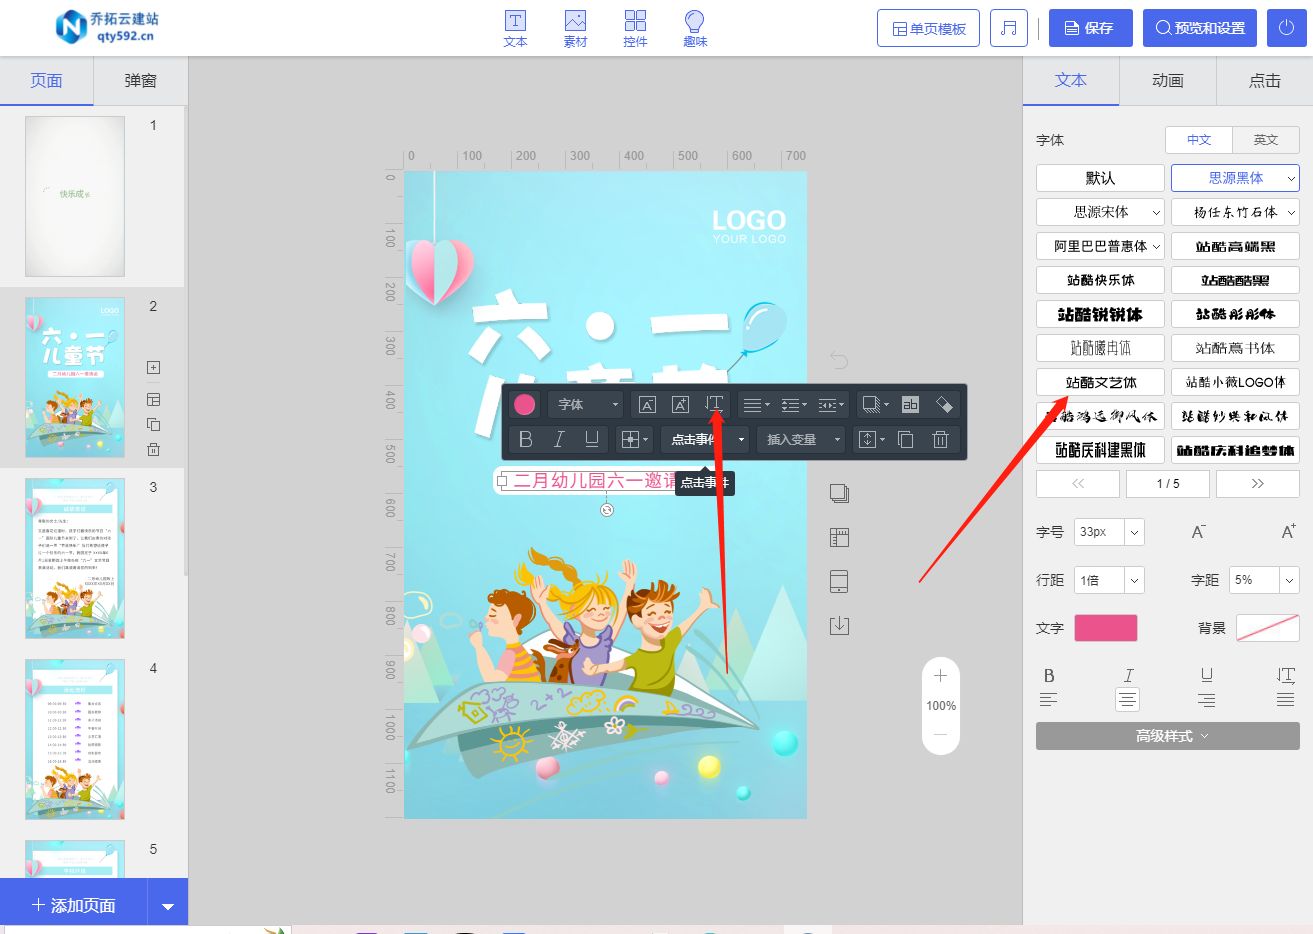Click the duplicate icon in floating toolbar
The image size is (1313, 934).
906,439
